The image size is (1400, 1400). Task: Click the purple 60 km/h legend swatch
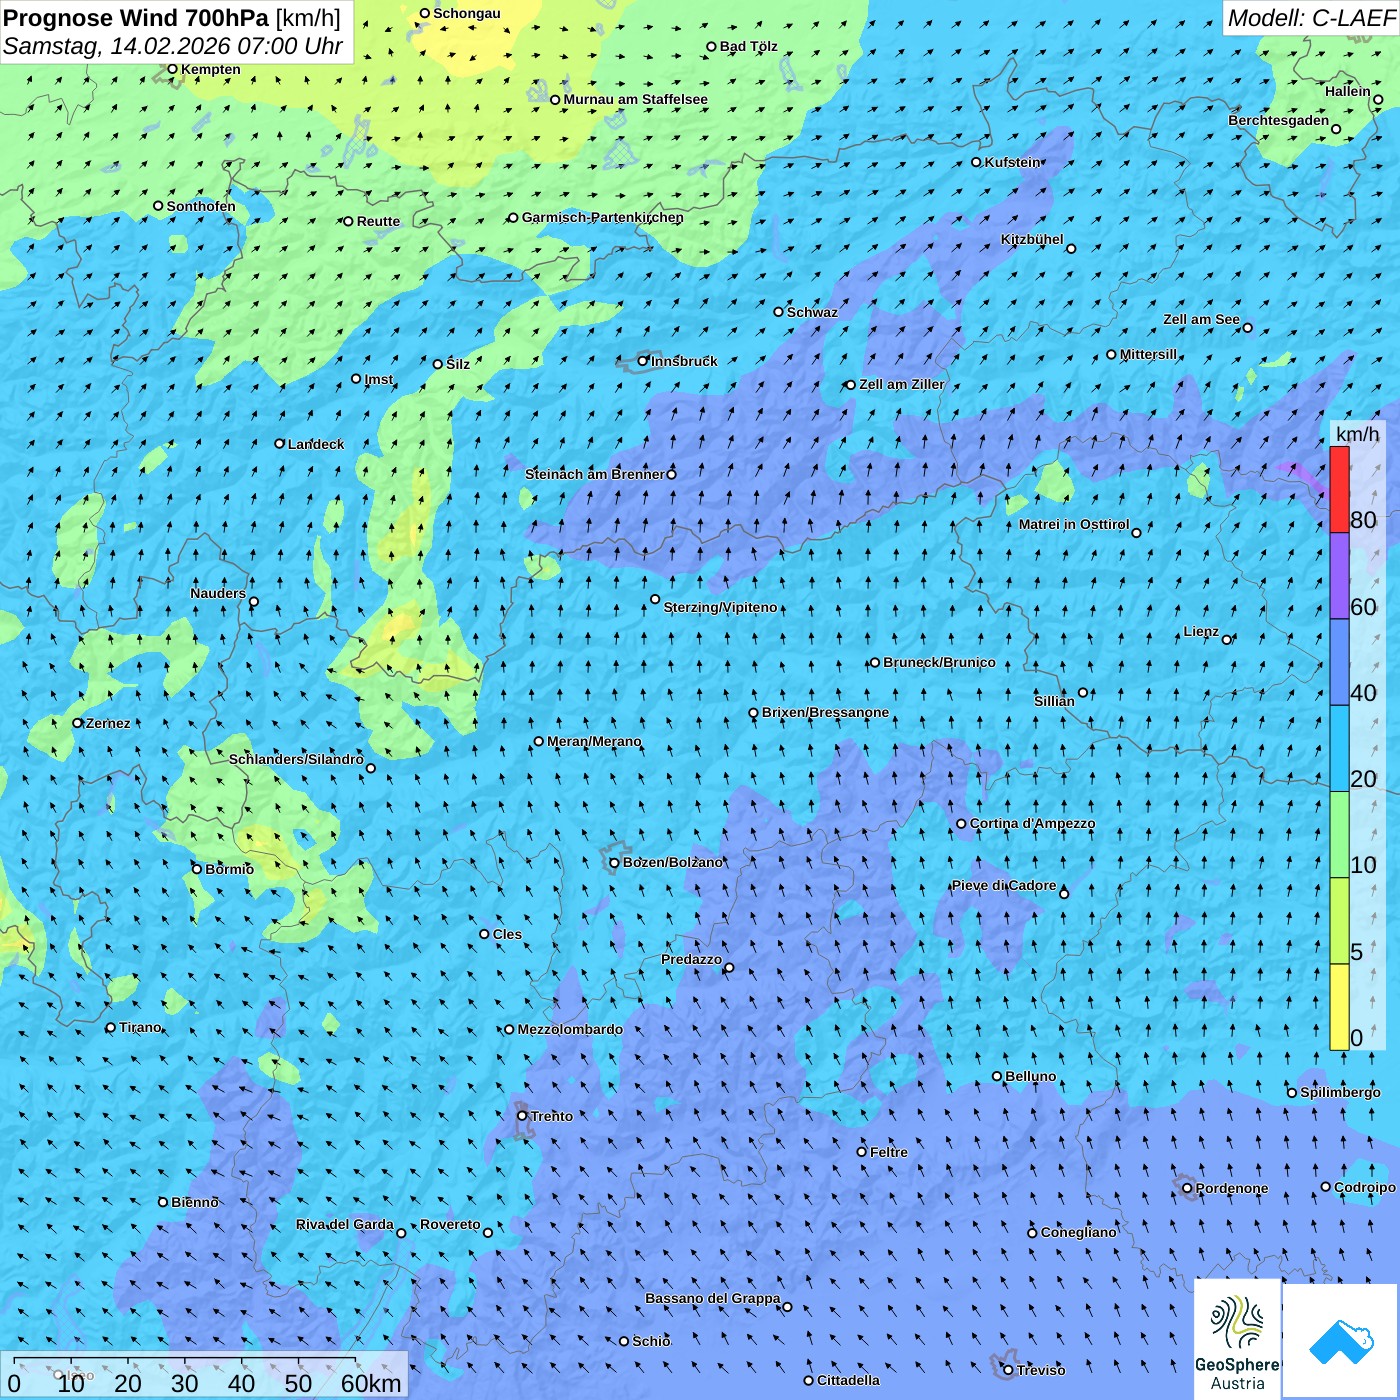[x=1339, y=576]
